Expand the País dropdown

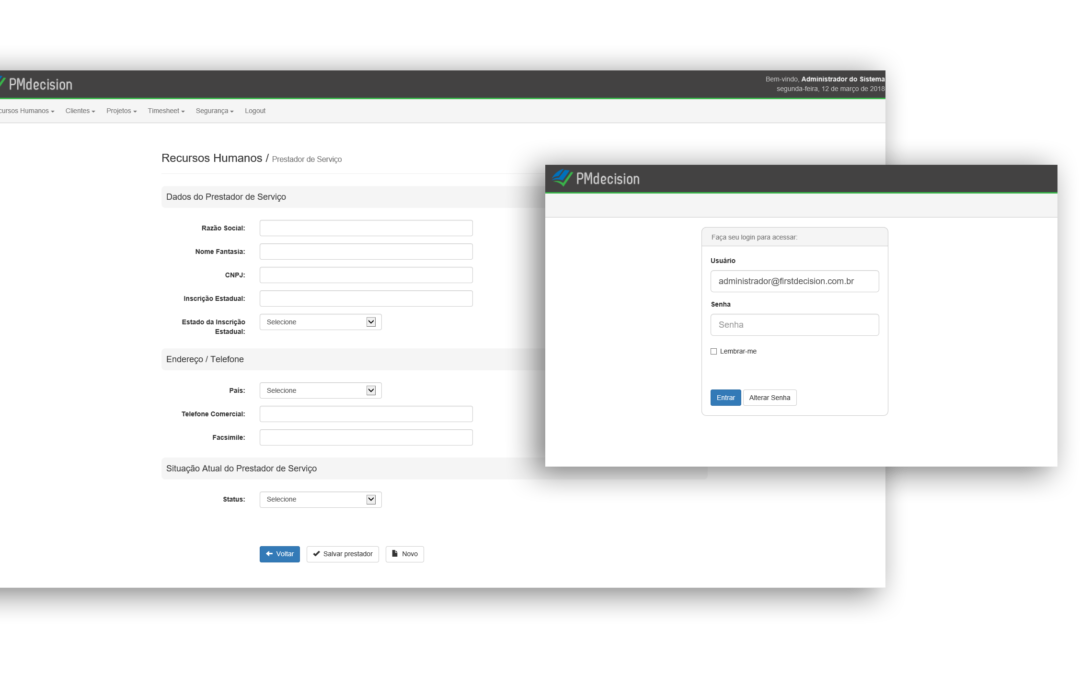tap(320, 391)
